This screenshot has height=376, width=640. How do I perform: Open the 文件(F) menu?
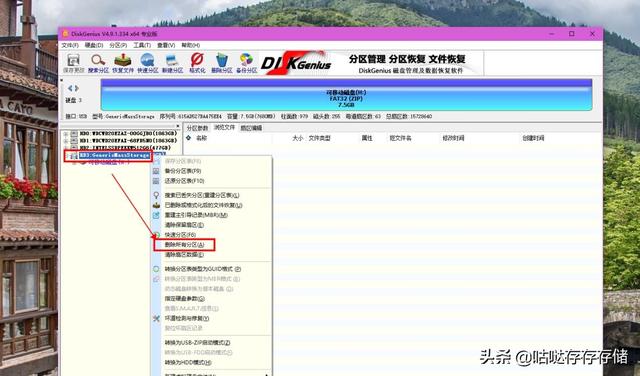[x=70, y=45]
